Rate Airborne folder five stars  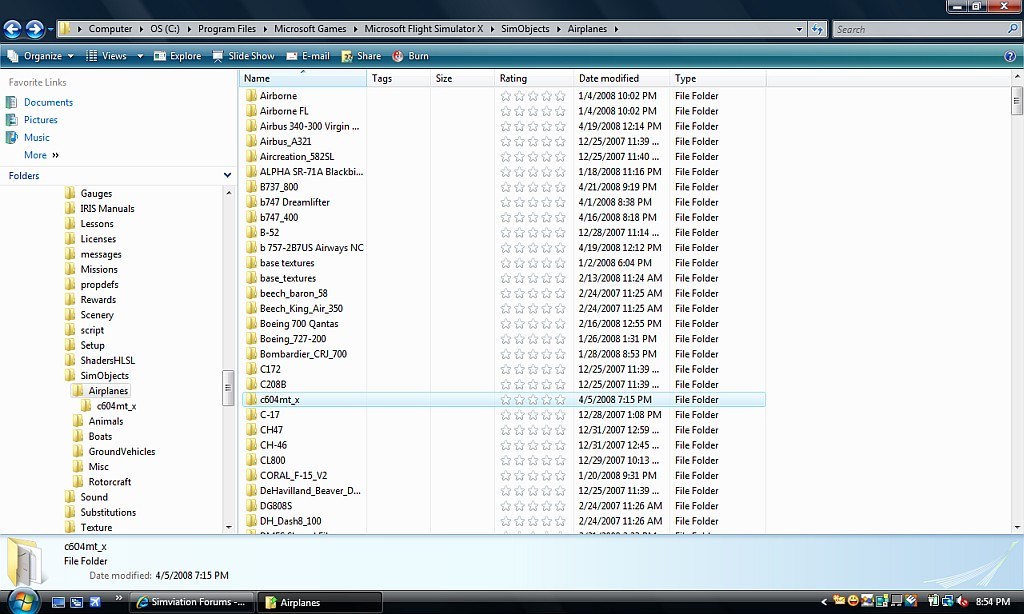560,96
